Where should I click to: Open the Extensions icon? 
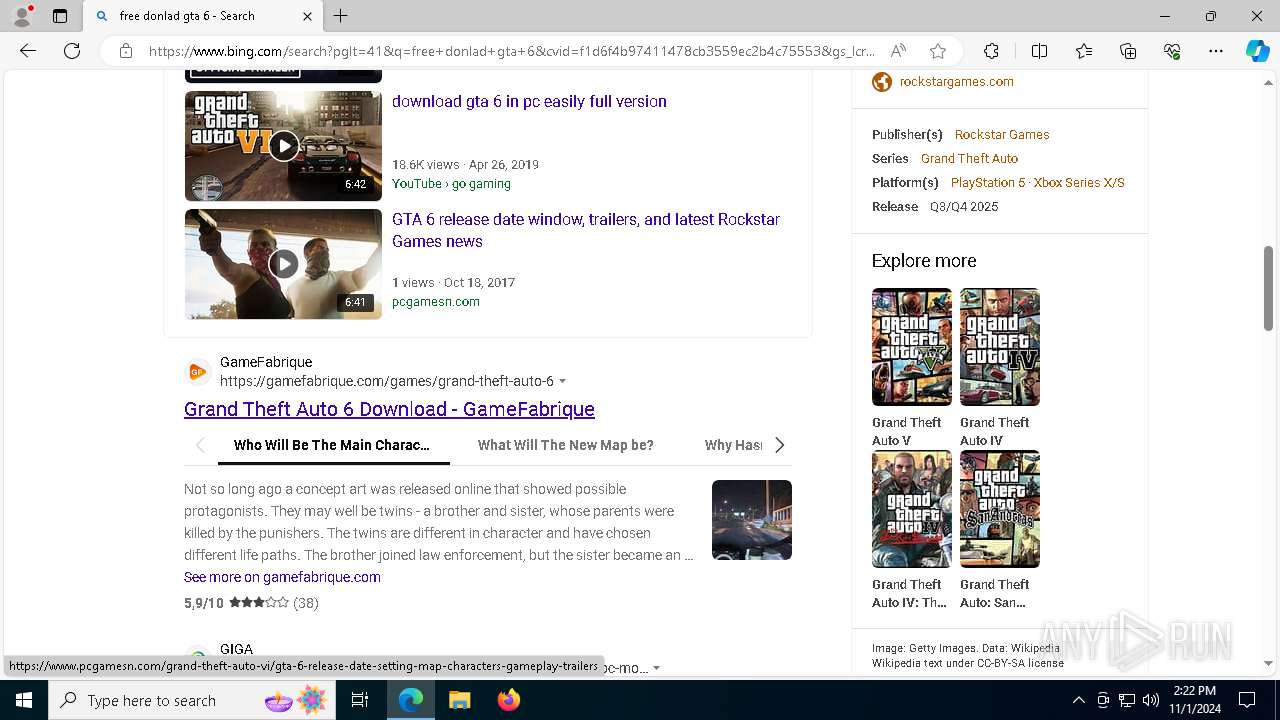point(991,51)
